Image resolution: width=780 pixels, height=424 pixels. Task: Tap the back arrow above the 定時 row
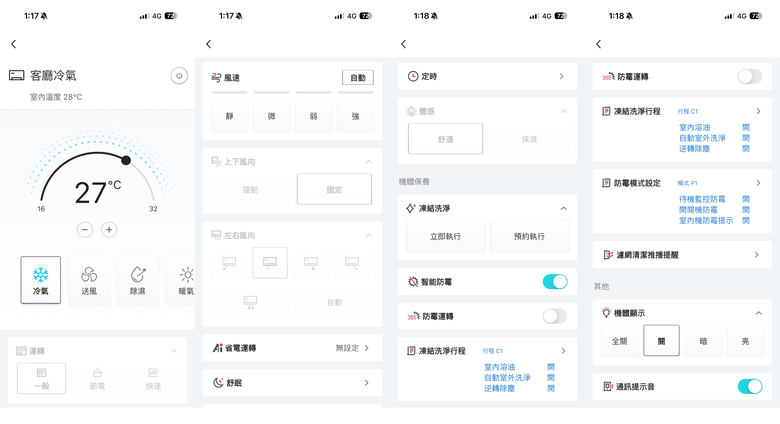(x=404, y=44)
